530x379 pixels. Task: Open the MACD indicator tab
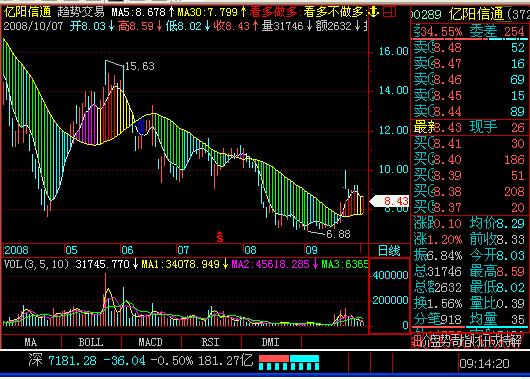pos(151,342)
